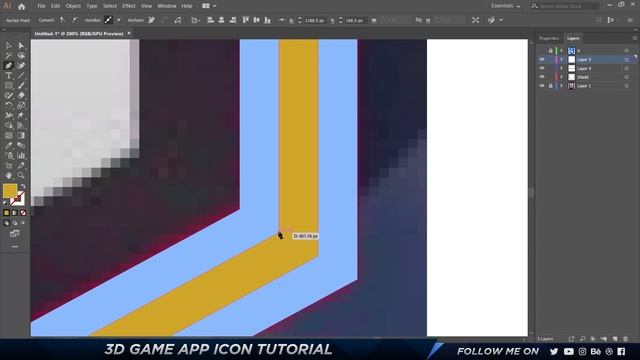Select the Rotate tool
Viewport: 640px width, 360px height.
tap(9, 106)
